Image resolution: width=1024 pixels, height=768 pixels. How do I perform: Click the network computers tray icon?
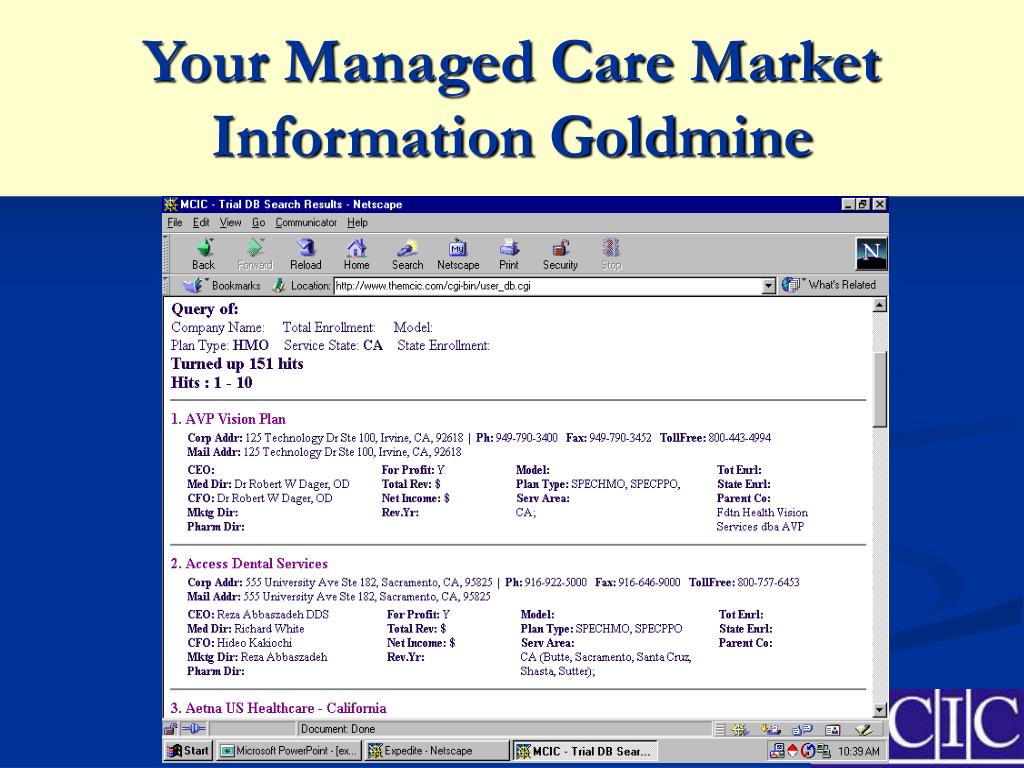click(x=778, y=750)
